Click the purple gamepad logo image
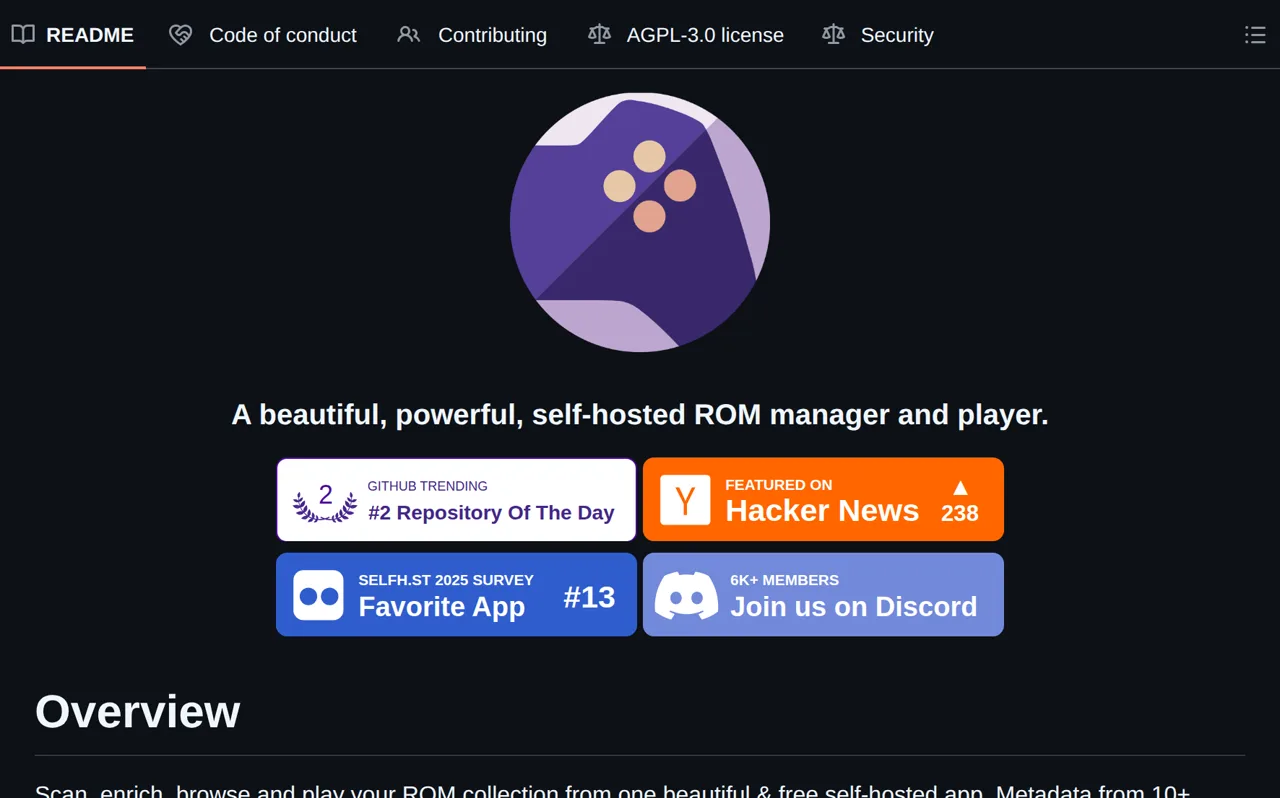This screenshot has height=798, width=1280. pos(640,222)
